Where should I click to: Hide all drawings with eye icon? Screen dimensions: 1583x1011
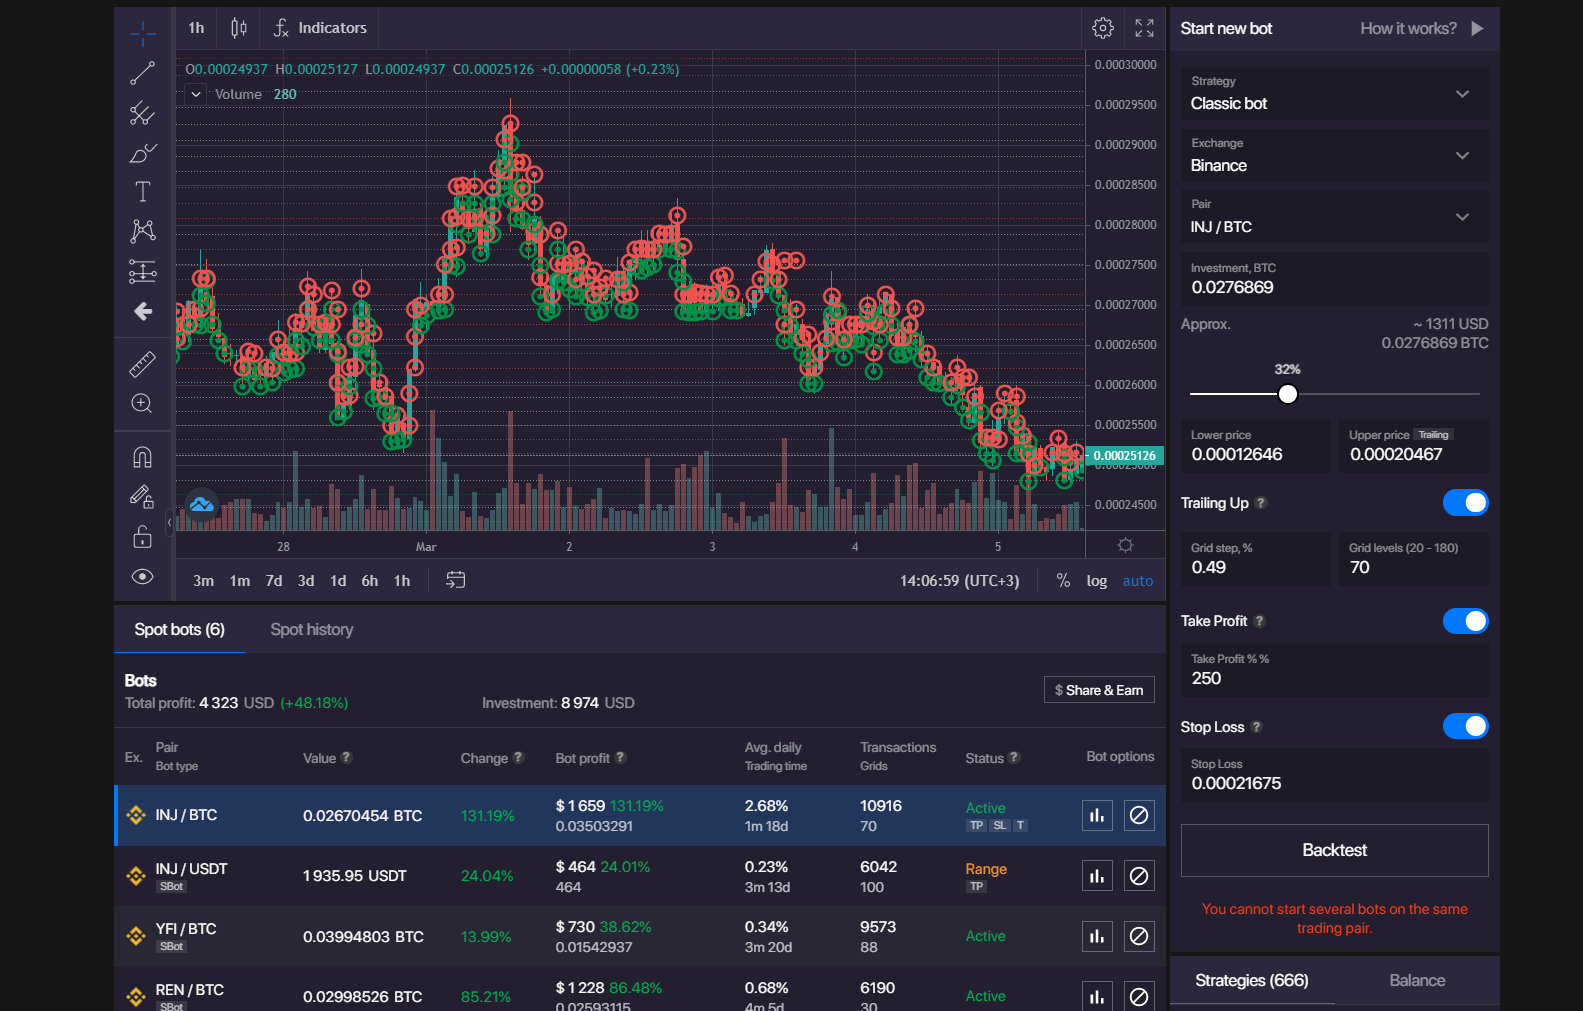tap(143, 576)
